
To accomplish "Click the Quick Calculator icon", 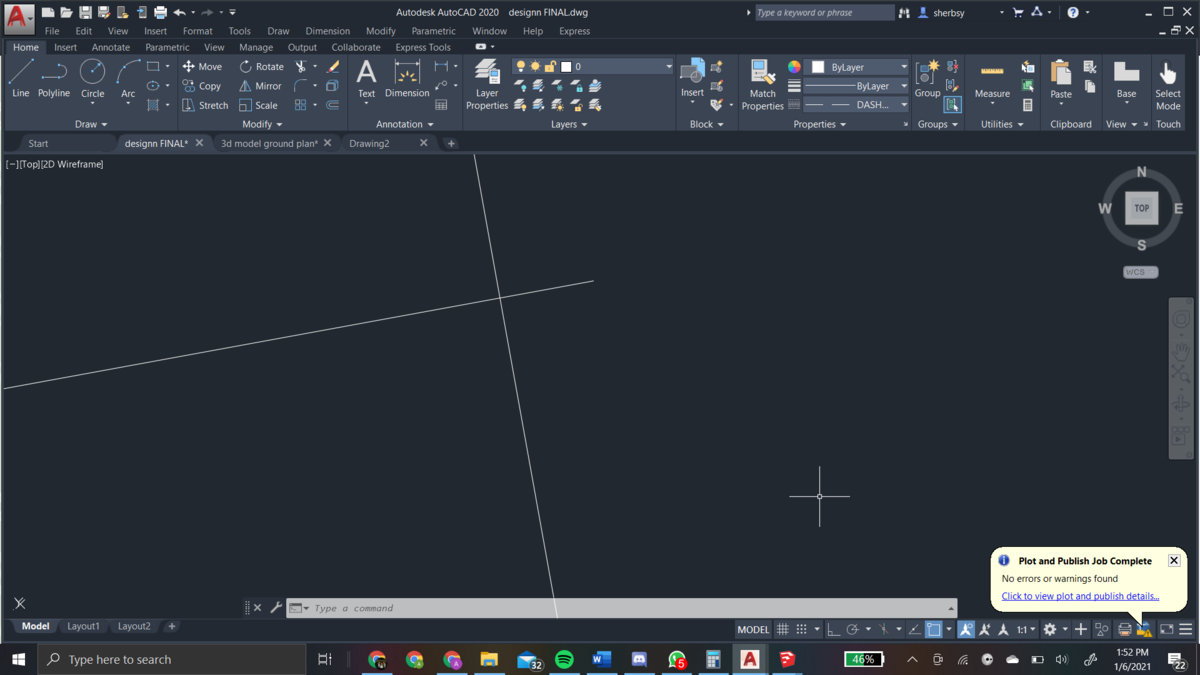I will pyautogui.click(x=1027, y=105).
